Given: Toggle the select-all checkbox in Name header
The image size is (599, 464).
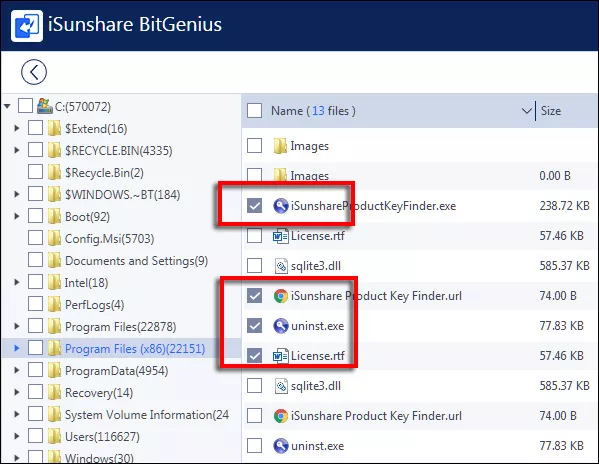Looking at the screenshot, I should click(254, 111).
